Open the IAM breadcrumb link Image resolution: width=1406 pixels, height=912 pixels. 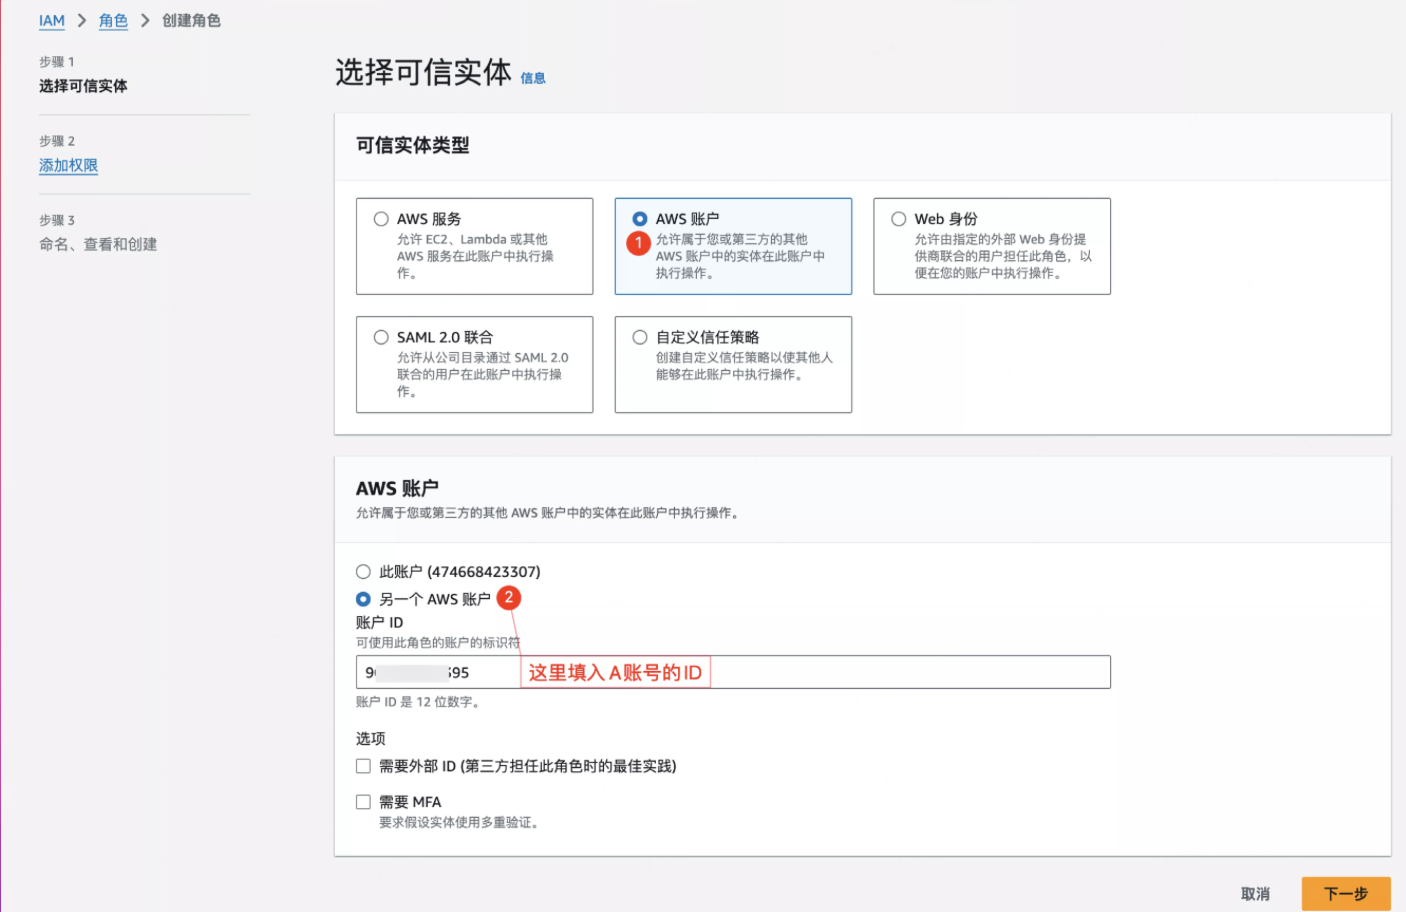click(x=52, y=21)
